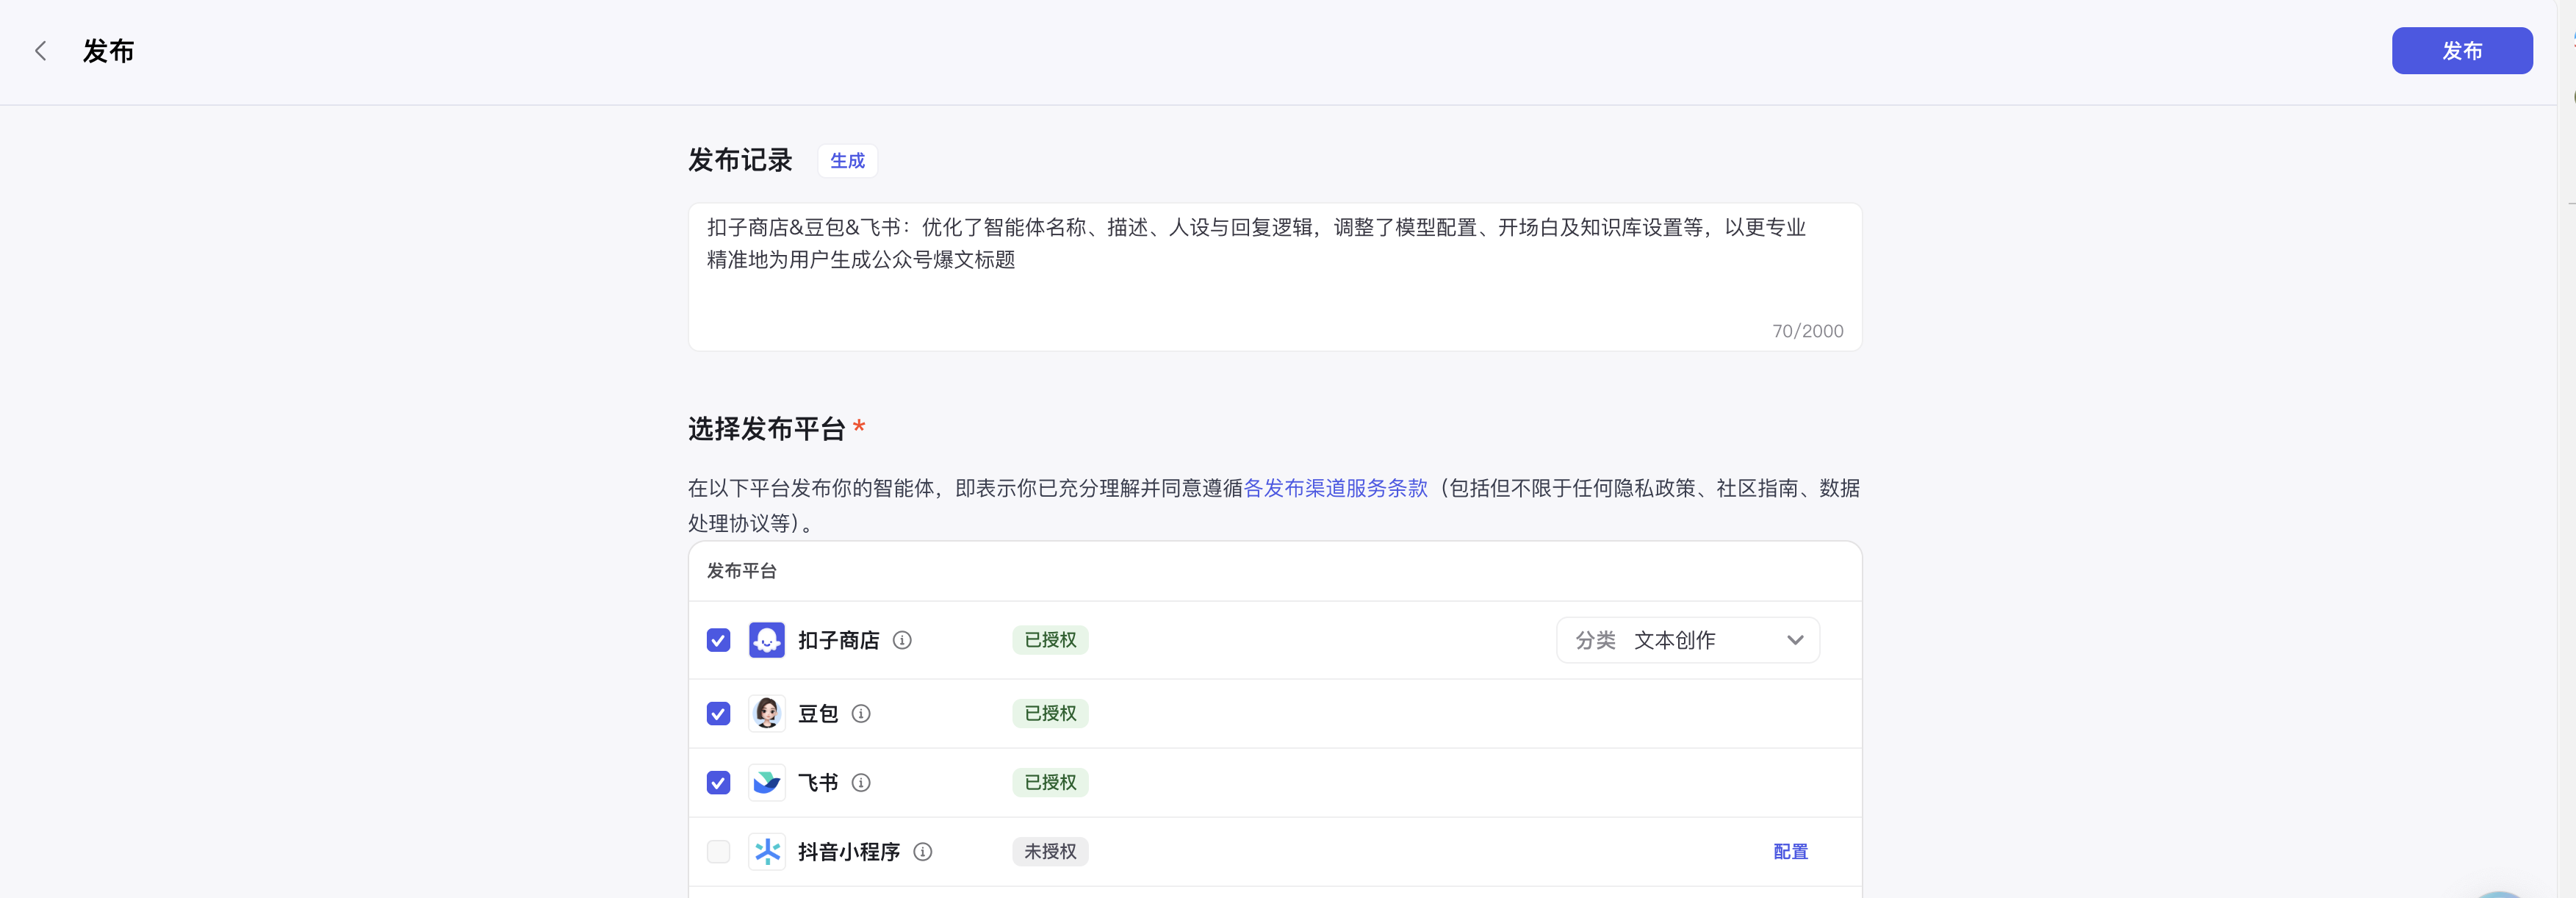Image resolution: width=2576 pixels, height=898 pixels.
Task: Show info tooltip next to 扣子商店
Action: [x=902, y=640]
